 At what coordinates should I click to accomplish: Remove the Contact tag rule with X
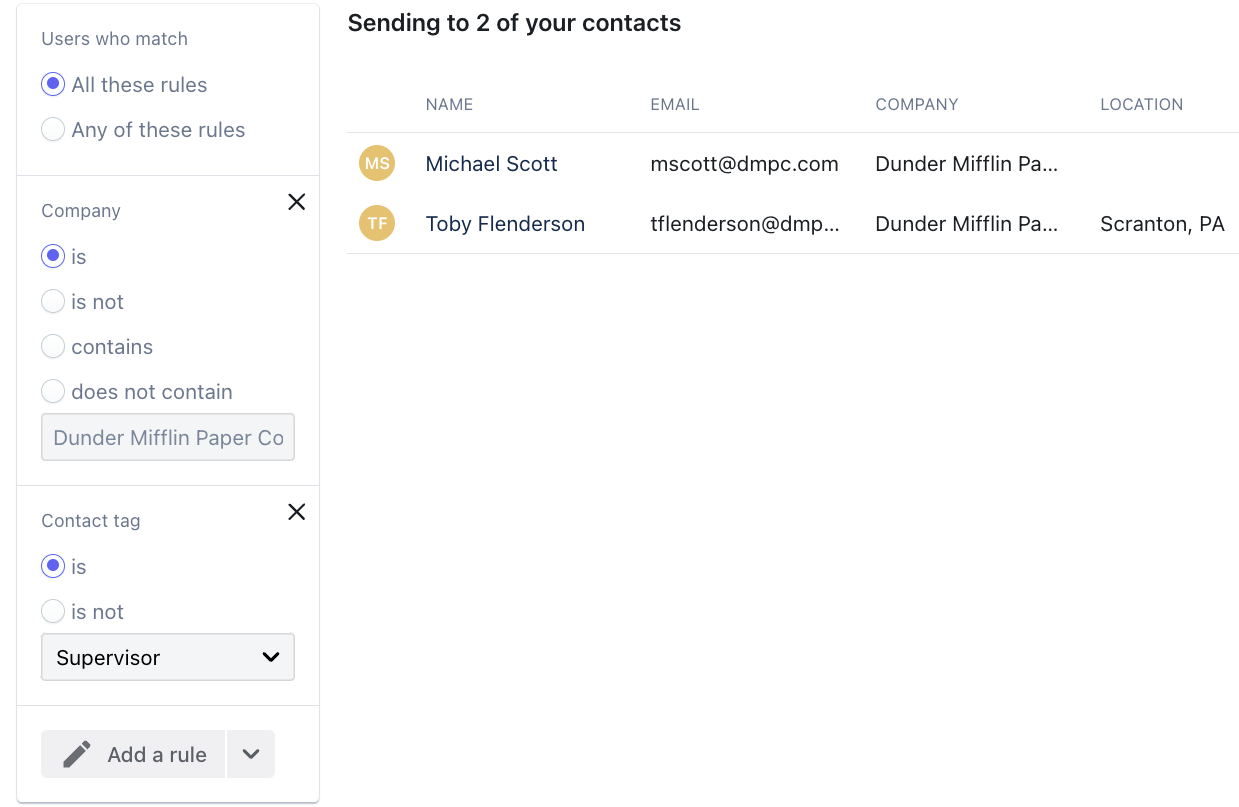pos(296,512)
